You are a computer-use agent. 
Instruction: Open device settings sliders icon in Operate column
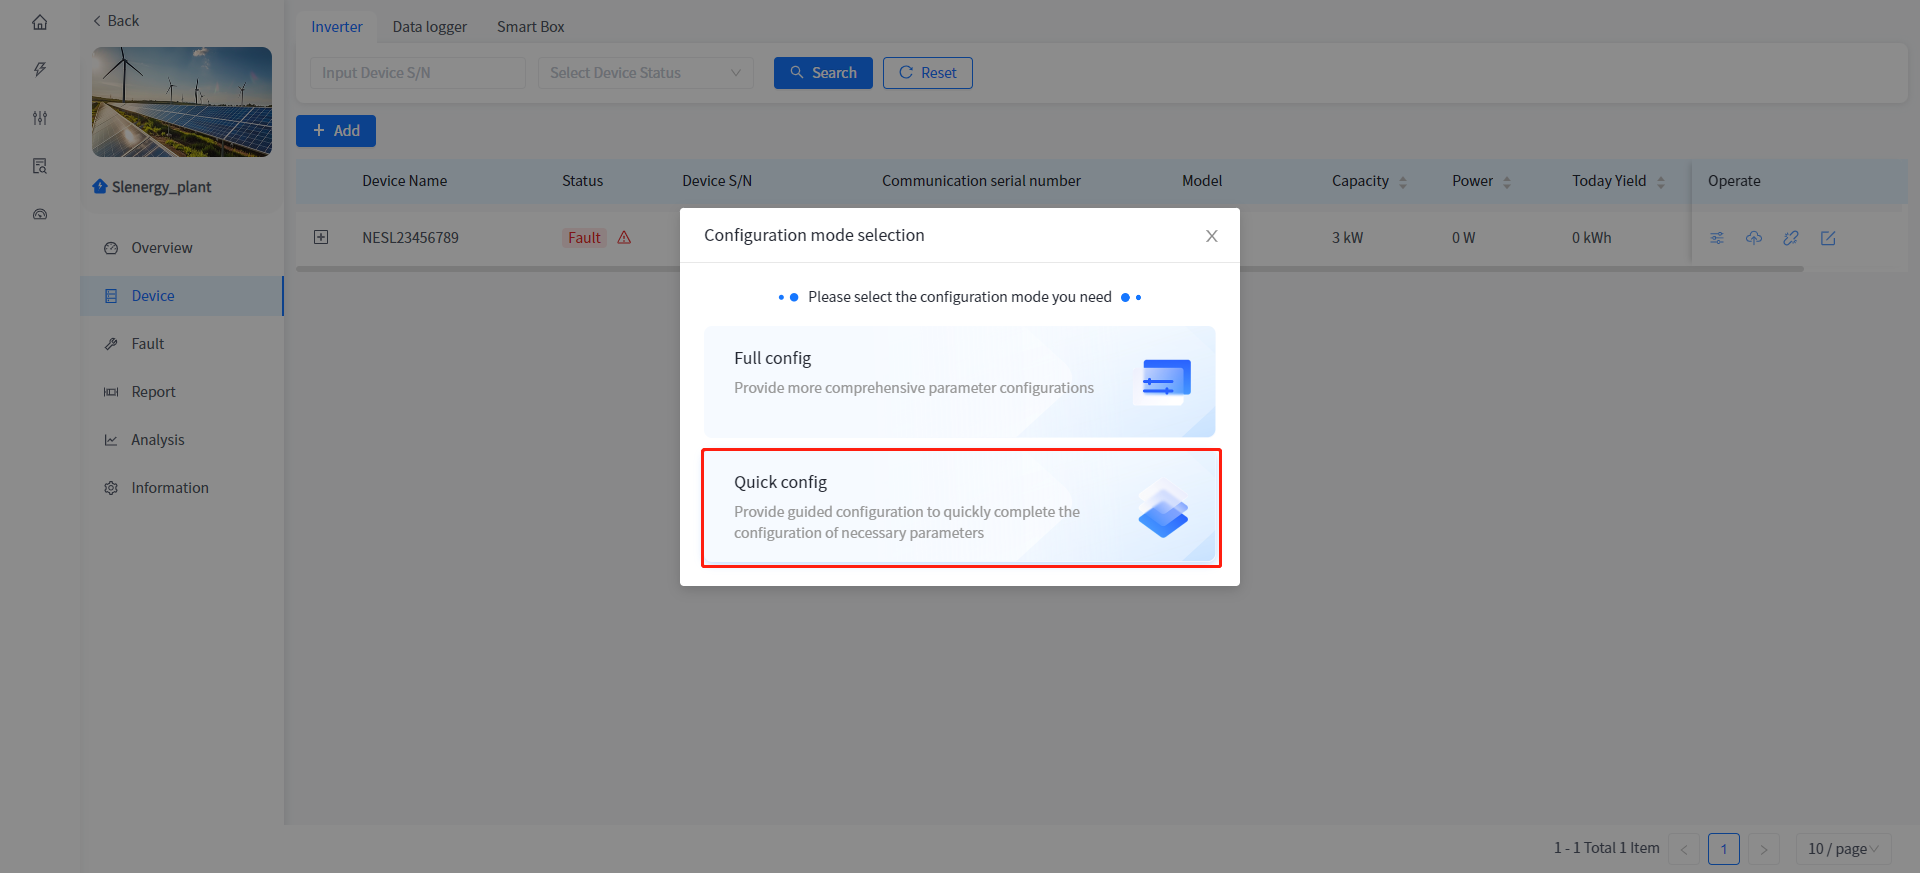[1717, 238]
